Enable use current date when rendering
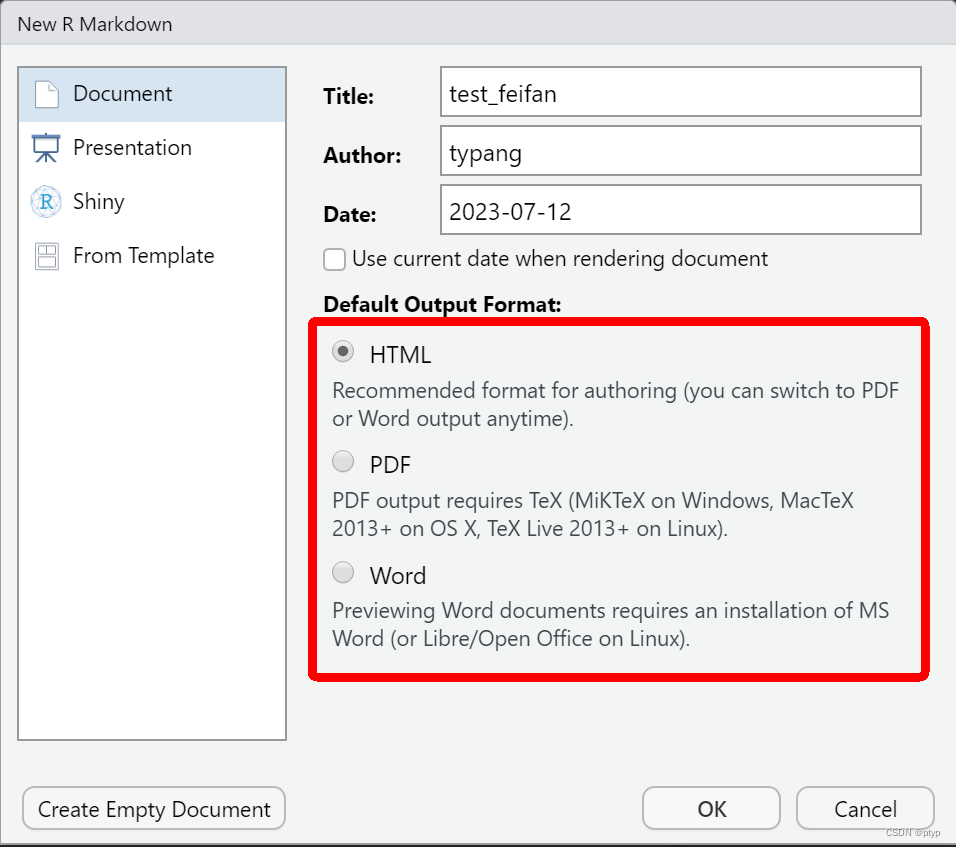 click(335, 259)
